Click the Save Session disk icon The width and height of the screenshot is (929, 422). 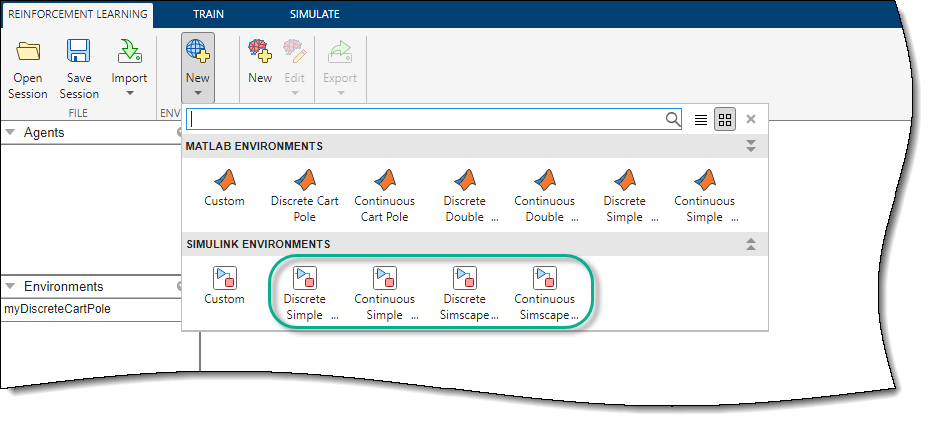tap(79, 53)
